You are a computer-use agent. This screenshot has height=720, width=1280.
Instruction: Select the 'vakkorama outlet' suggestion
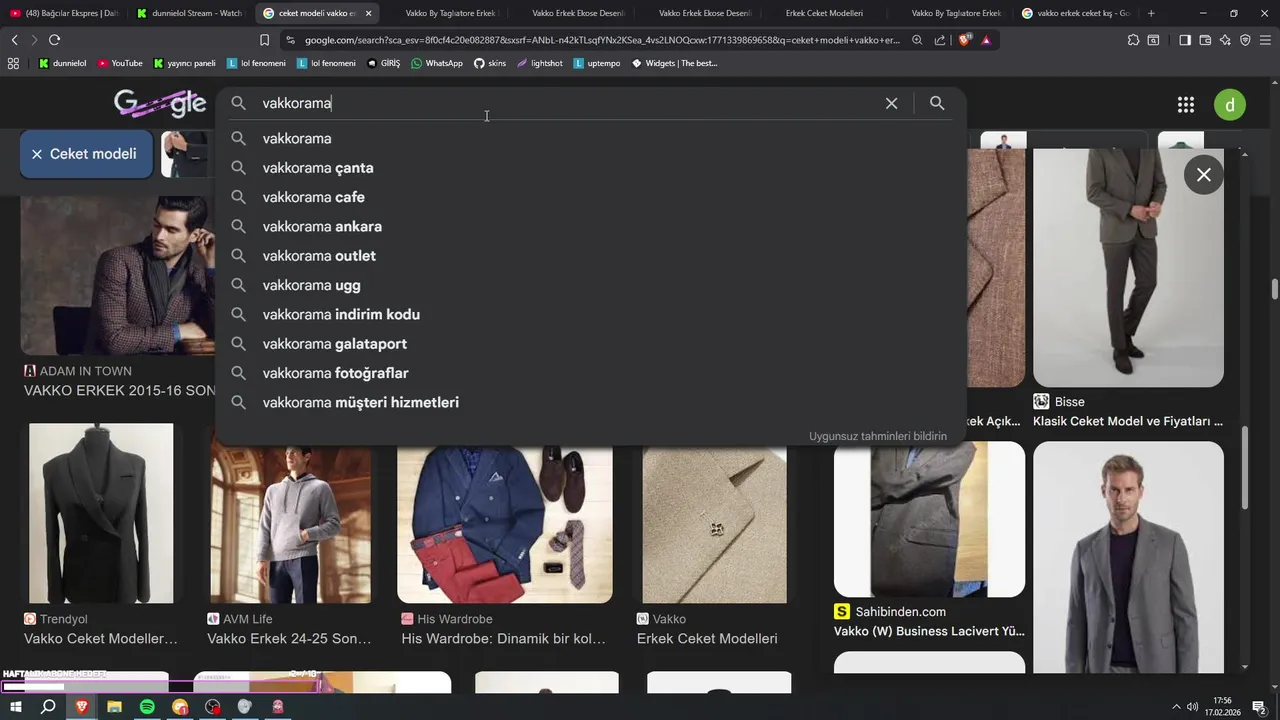[x=590, y=256]
